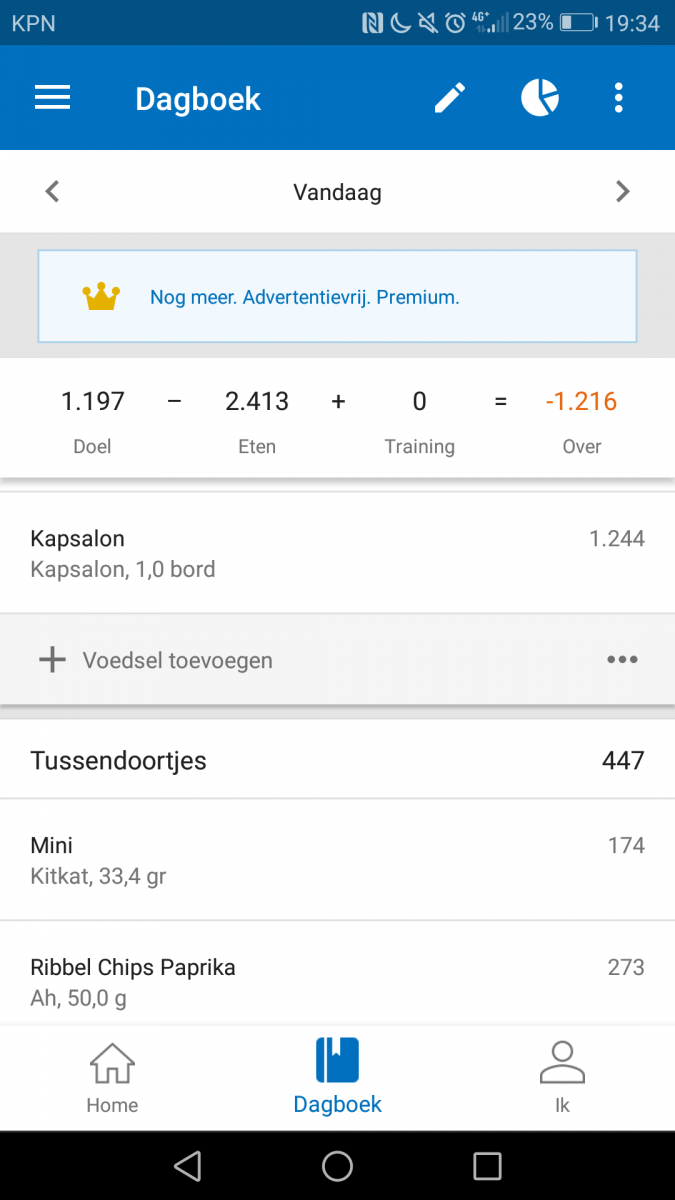Open the Ribbel Chips Paprika entry

[x=337, y=982]
